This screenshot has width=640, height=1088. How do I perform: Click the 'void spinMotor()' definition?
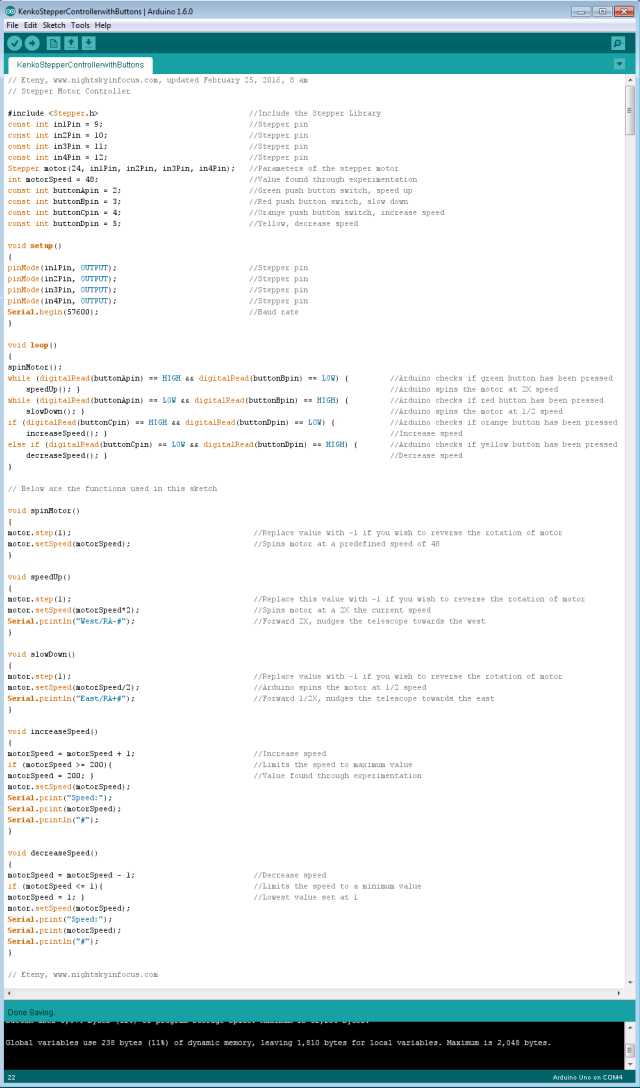coord(44,511)
